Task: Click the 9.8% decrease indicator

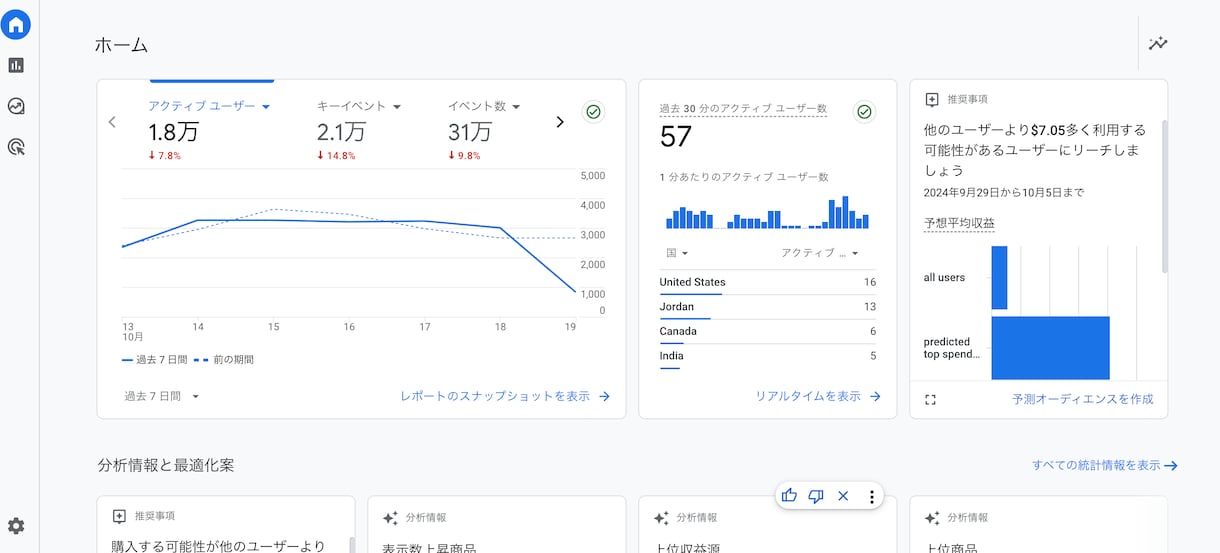Action: coord(464,156)
